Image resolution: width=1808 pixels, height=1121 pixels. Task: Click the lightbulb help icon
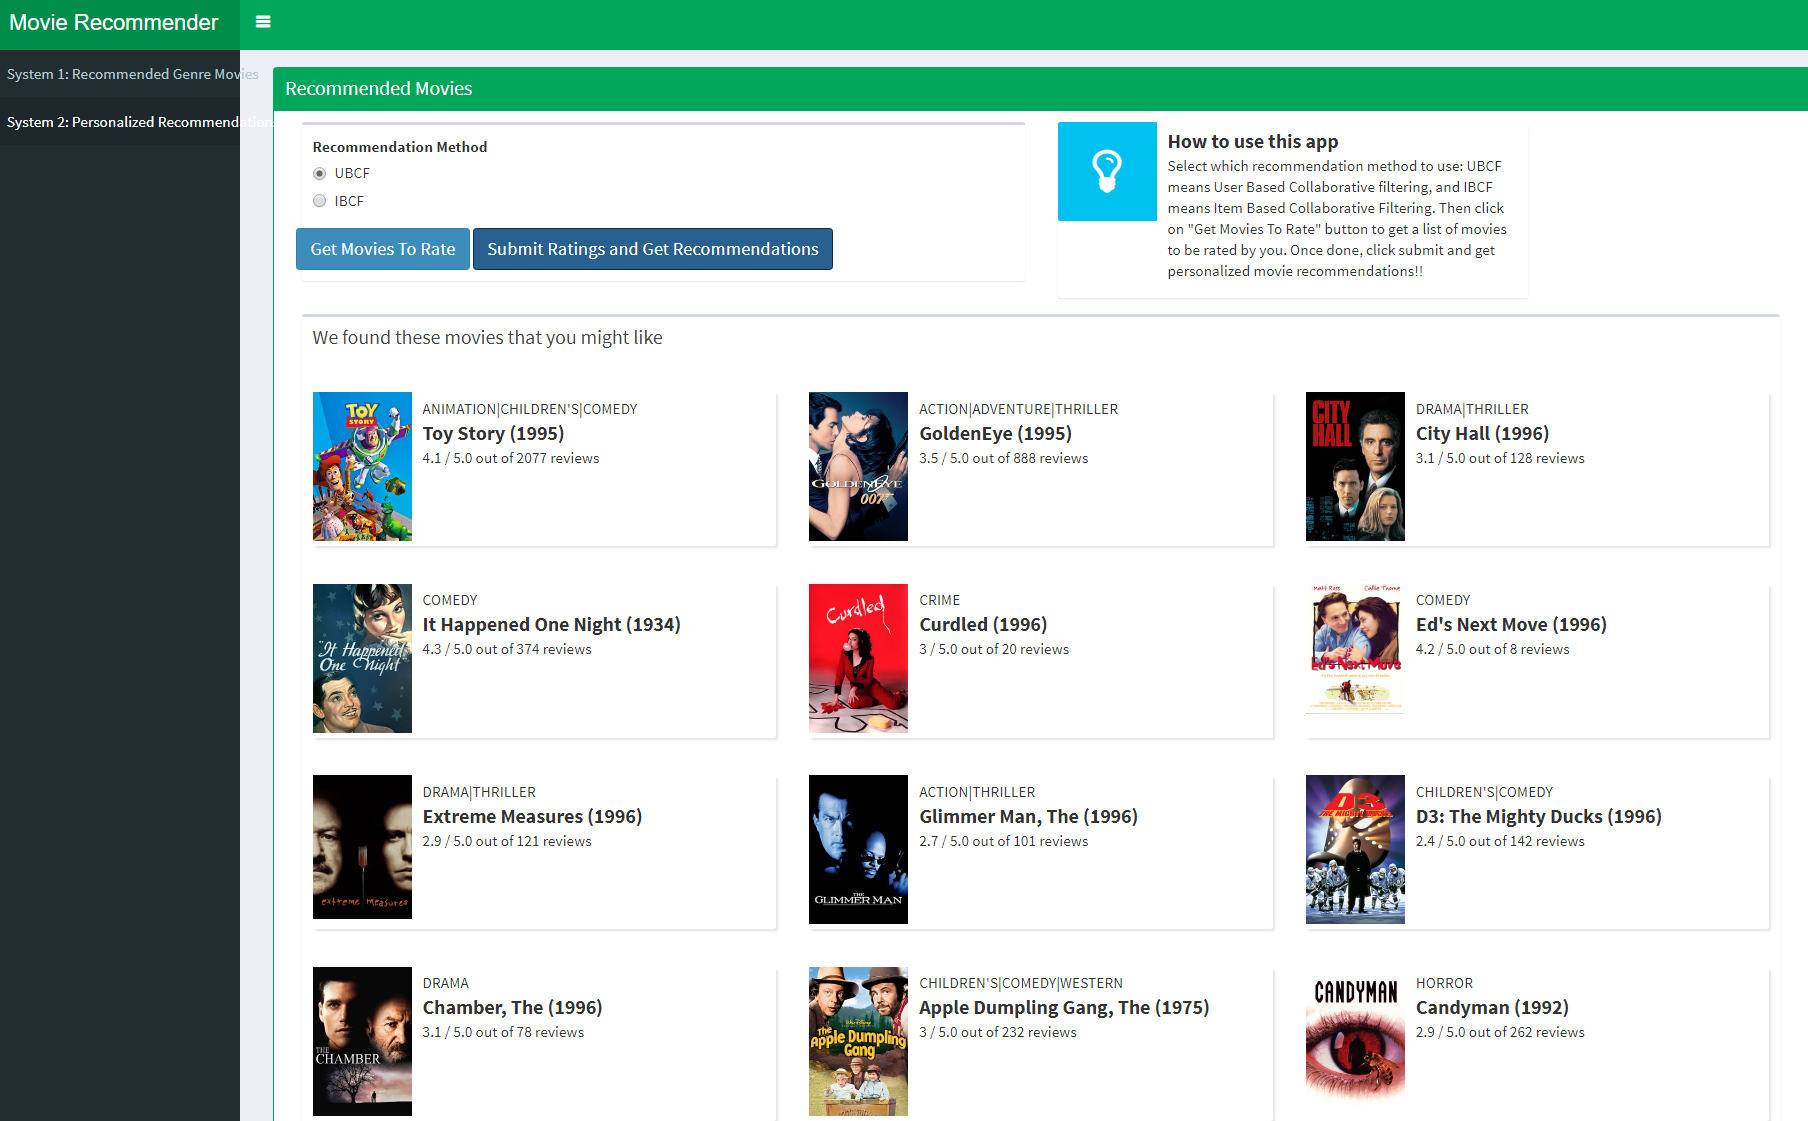click(x=1107, y=171)
